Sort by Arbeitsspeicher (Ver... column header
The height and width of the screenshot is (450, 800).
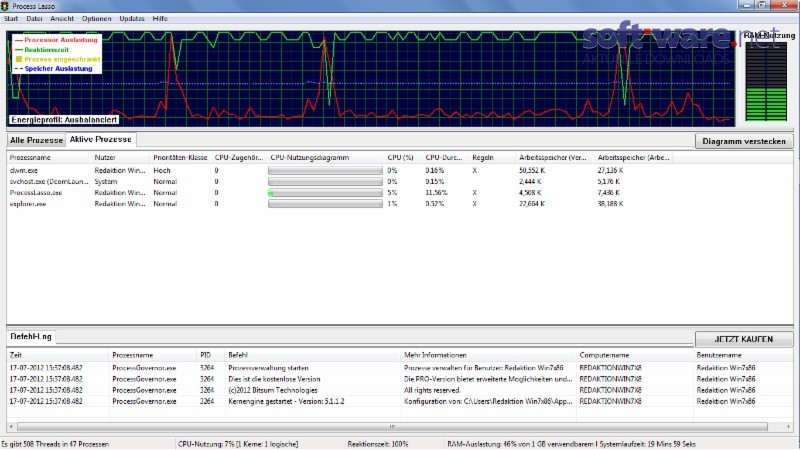(555, 158)
